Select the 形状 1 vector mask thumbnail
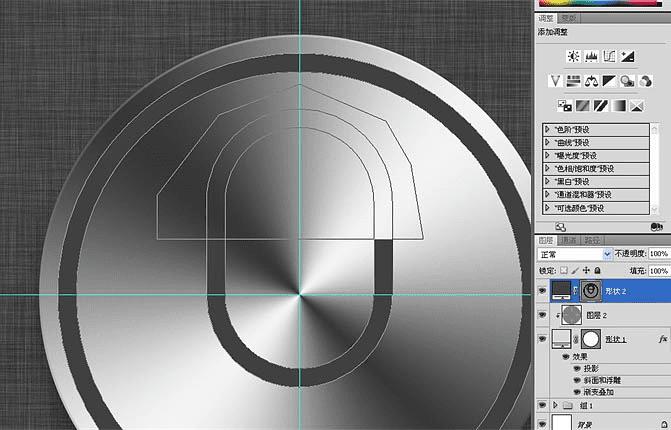Image resolution: width=671 pixels, height=430 pixels. point(591,339)
